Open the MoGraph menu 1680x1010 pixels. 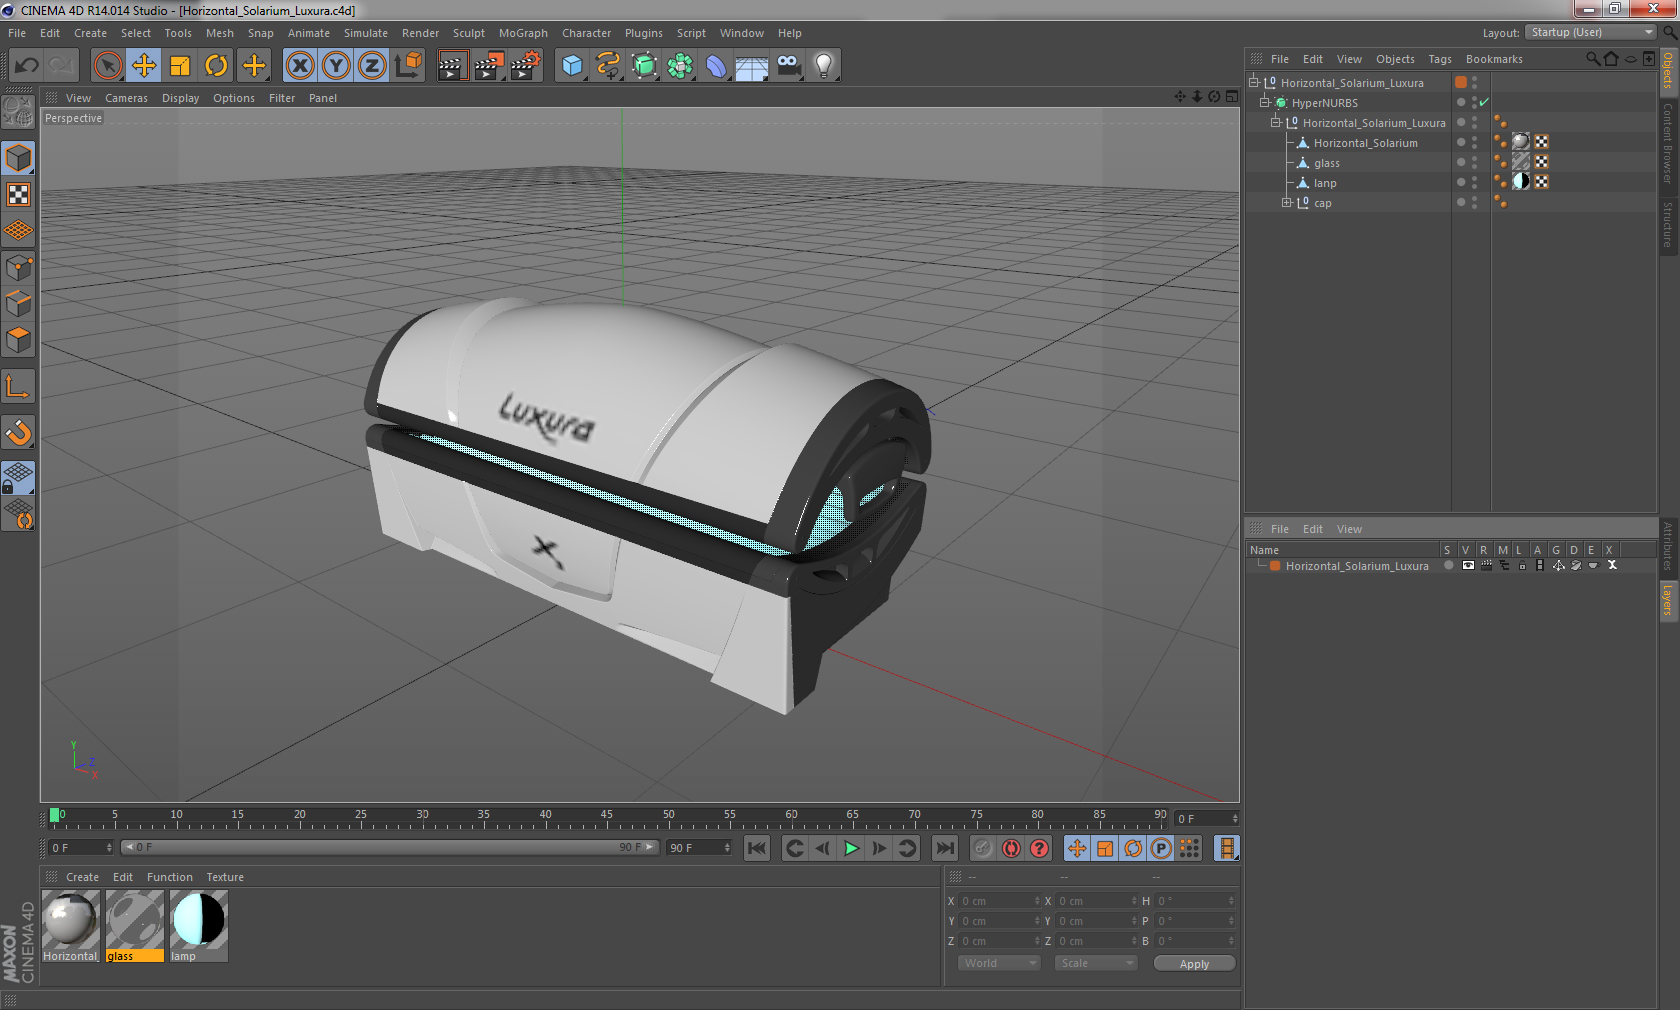tap(523, 33)
